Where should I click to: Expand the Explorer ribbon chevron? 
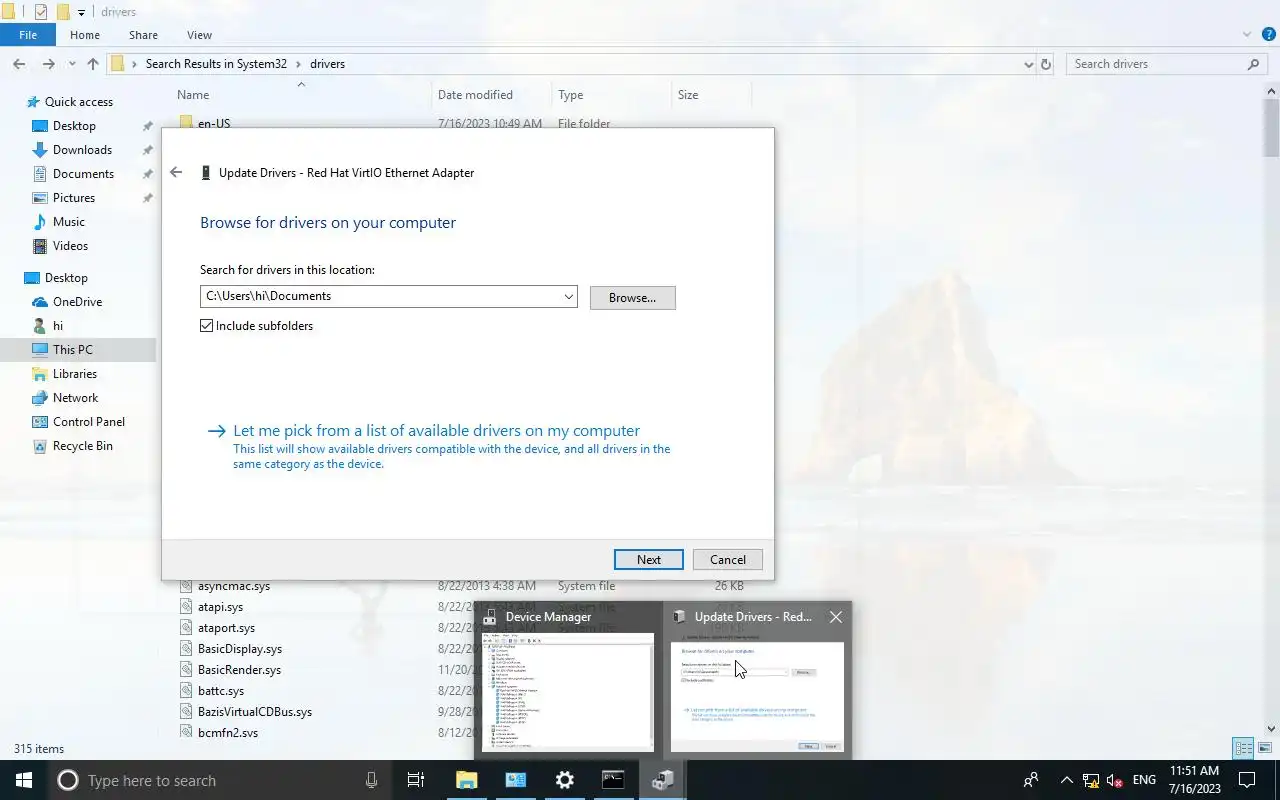pyautogui.click(x=1246, y=35)
